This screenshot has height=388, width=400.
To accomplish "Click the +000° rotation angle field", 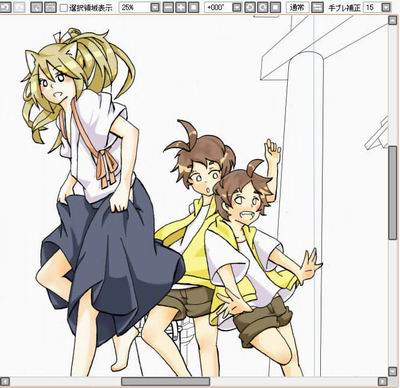I will click(217, 7).
